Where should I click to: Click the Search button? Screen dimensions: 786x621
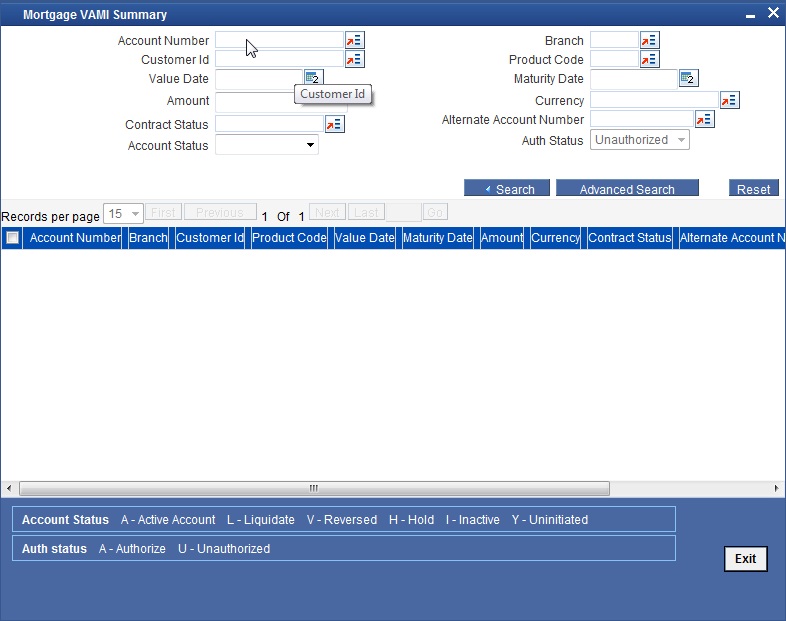[x=507, y=188]
